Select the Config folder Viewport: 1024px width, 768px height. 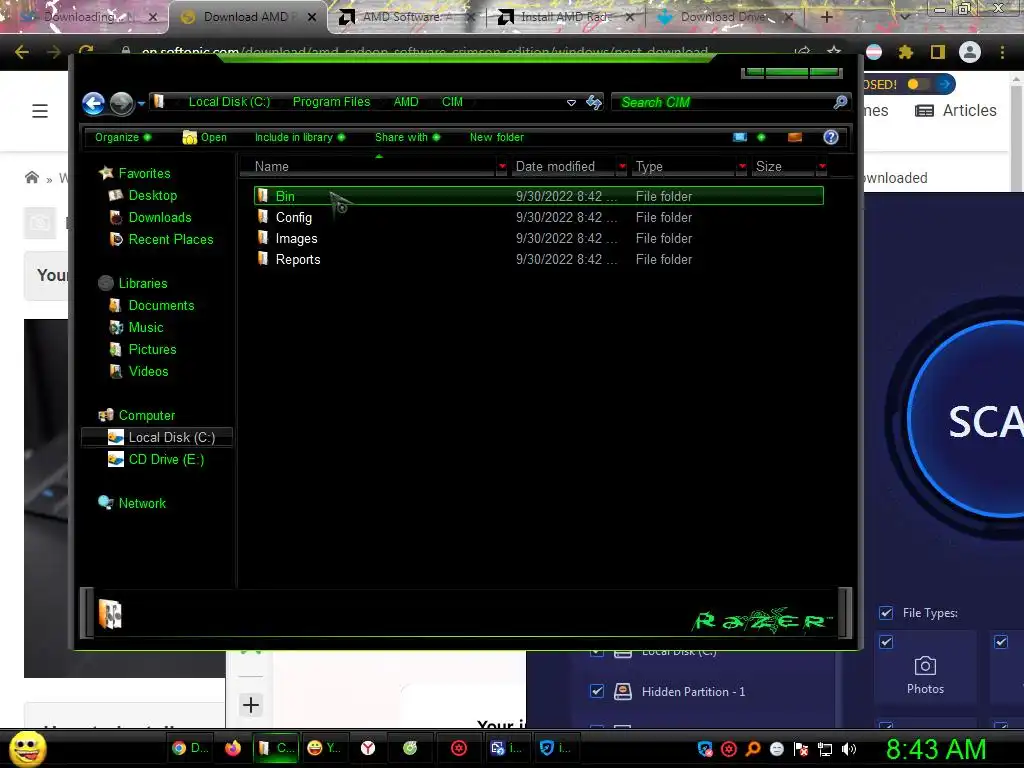(539, 217)
